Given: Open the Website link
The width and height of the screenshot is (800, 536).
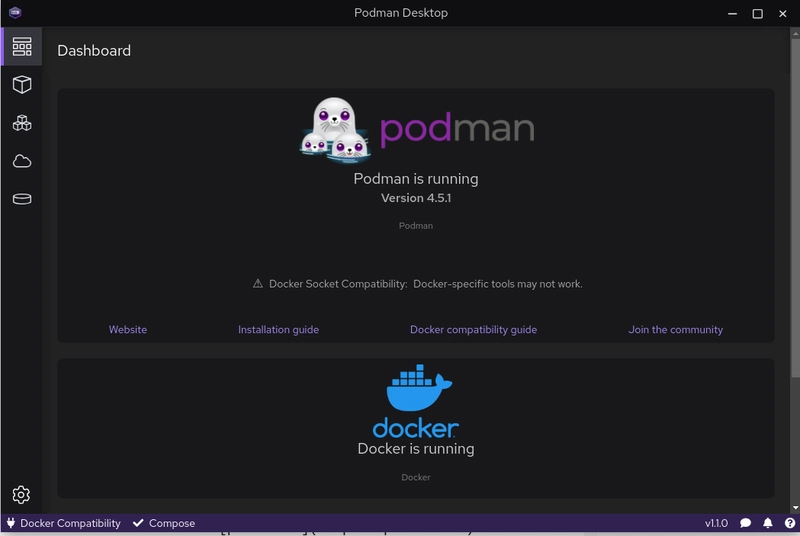Looking at the screenshot, I should coord(128,329).
